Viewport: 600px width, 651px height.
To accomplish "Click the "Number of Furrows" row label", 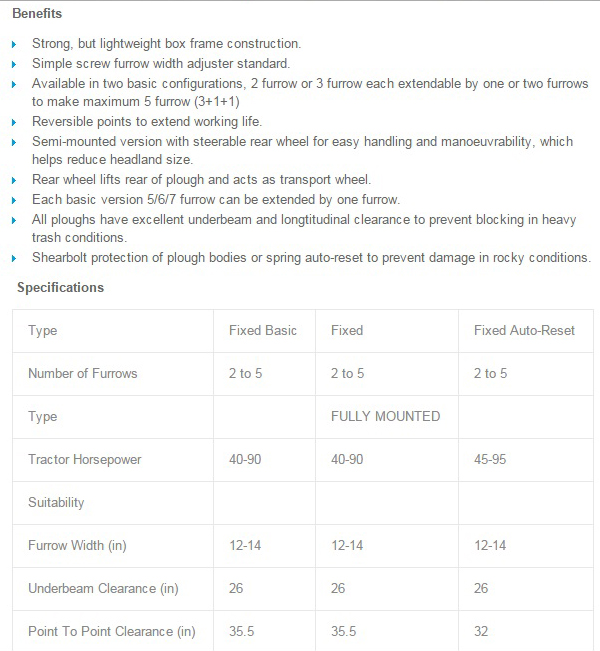I will click(83, 373).
